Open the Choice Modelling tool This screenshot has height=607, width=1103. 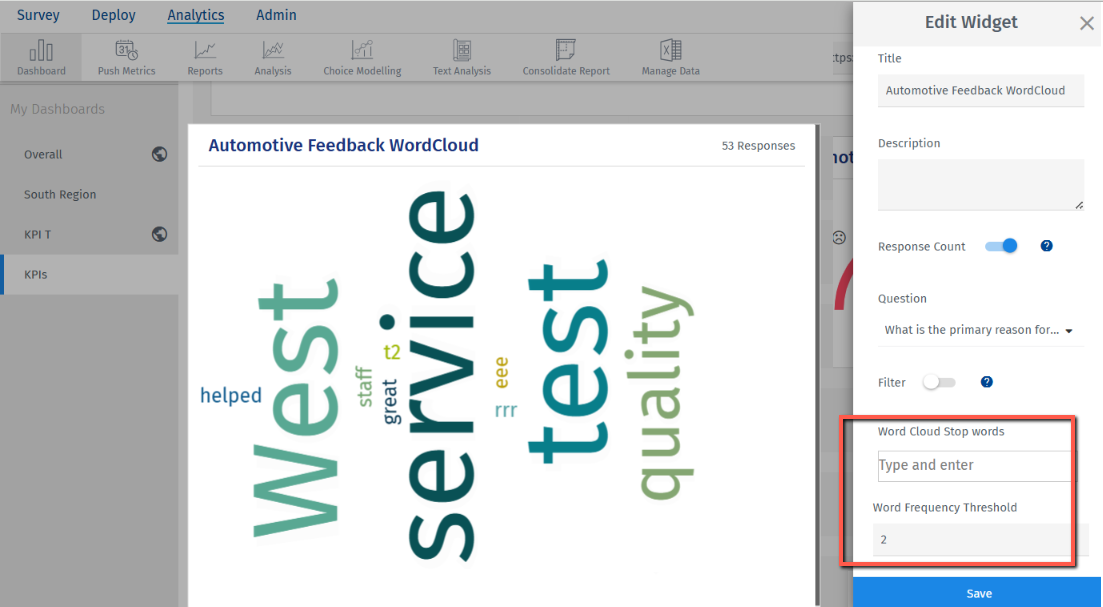[x=361, y=57]
